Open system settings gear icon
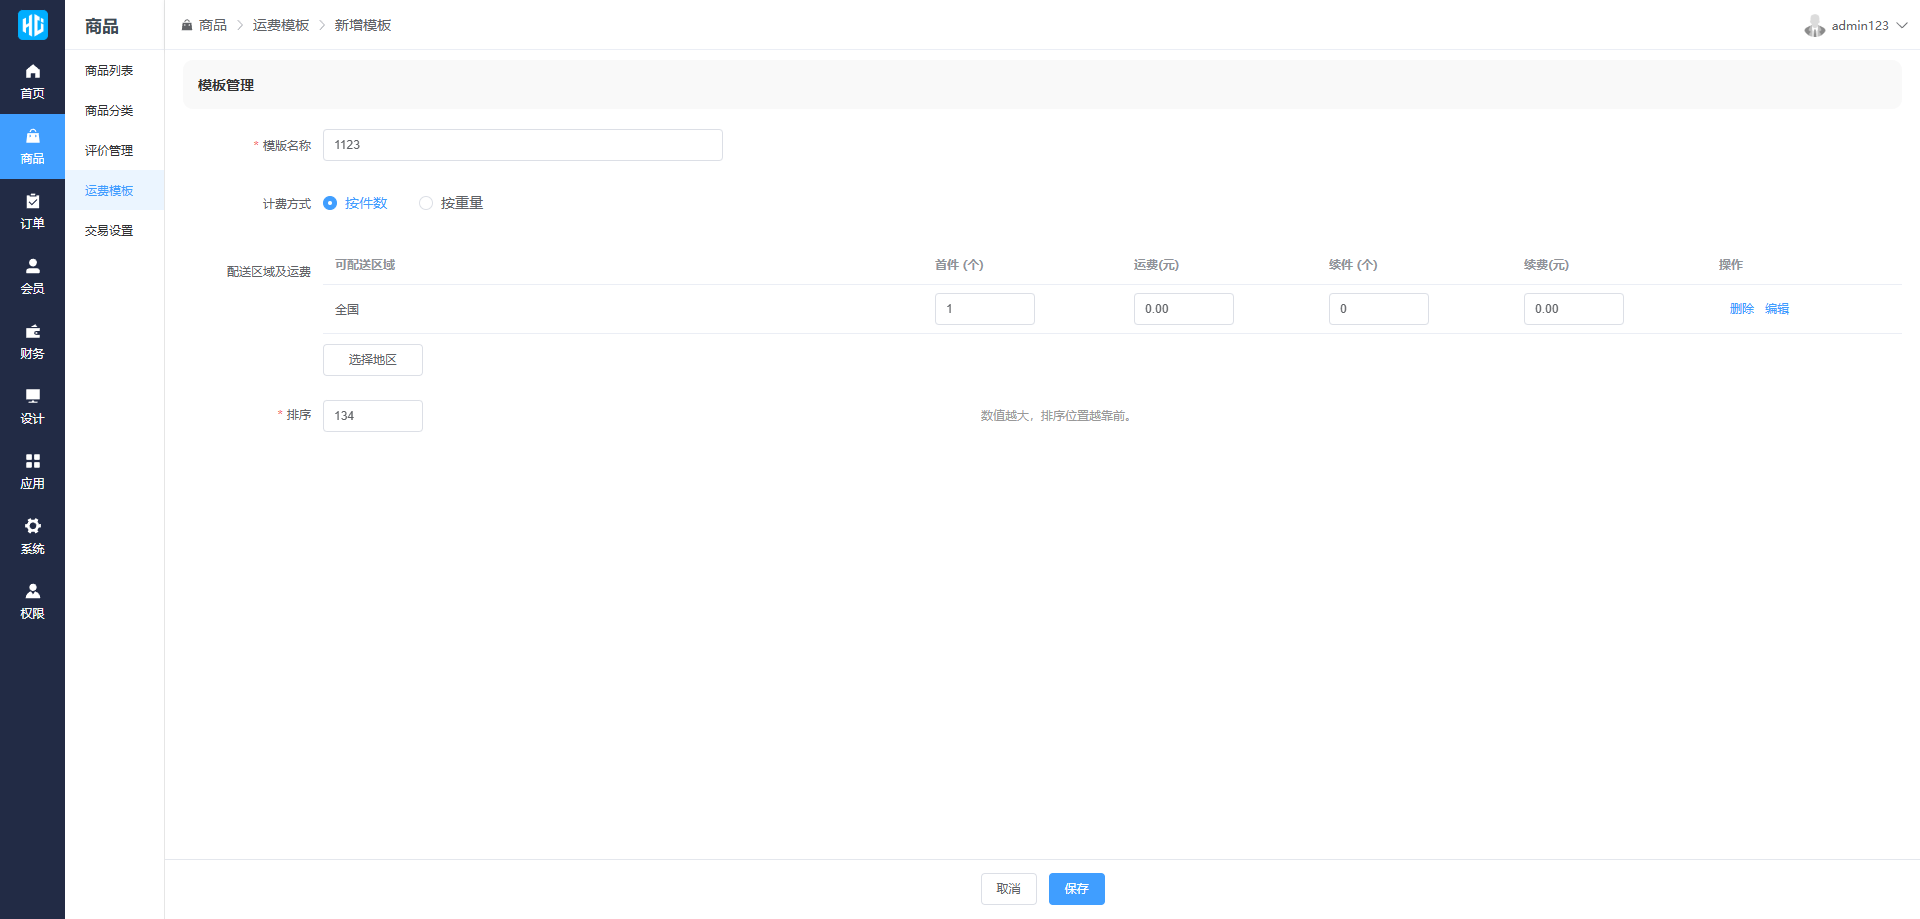The height and width of the screenshot is (919, 1920). [32, 527]
